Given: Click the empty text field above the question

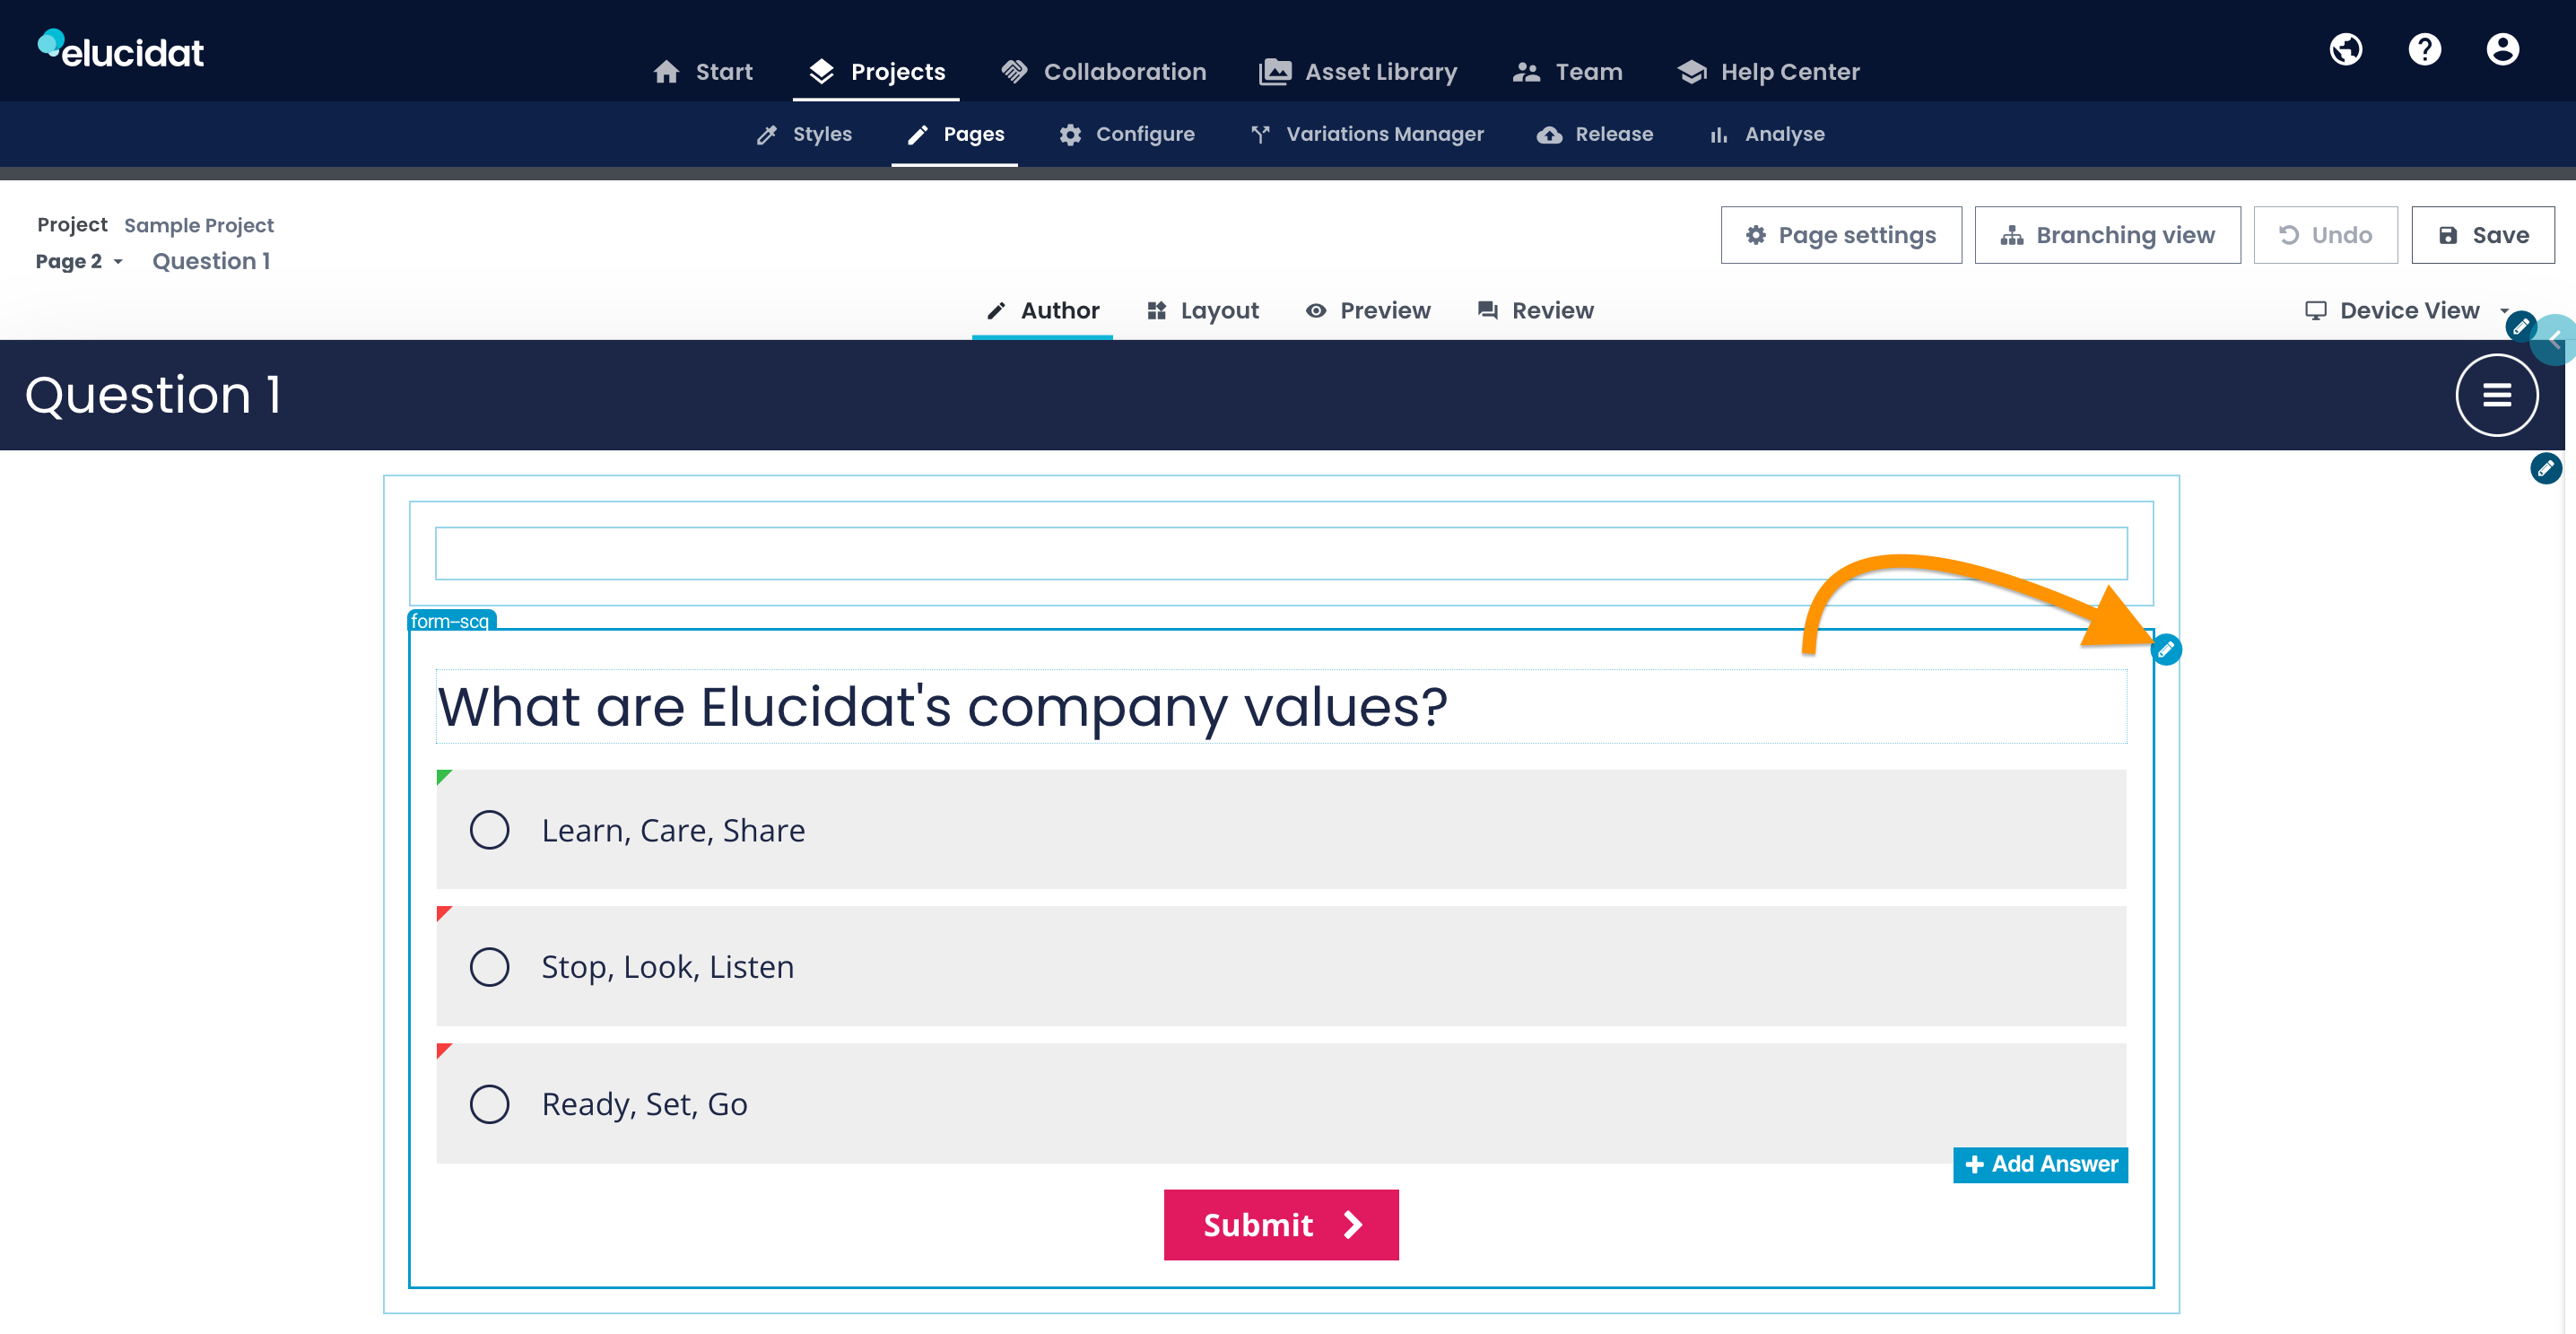Looking at the screenshot, I should (x=1280, y=553).
